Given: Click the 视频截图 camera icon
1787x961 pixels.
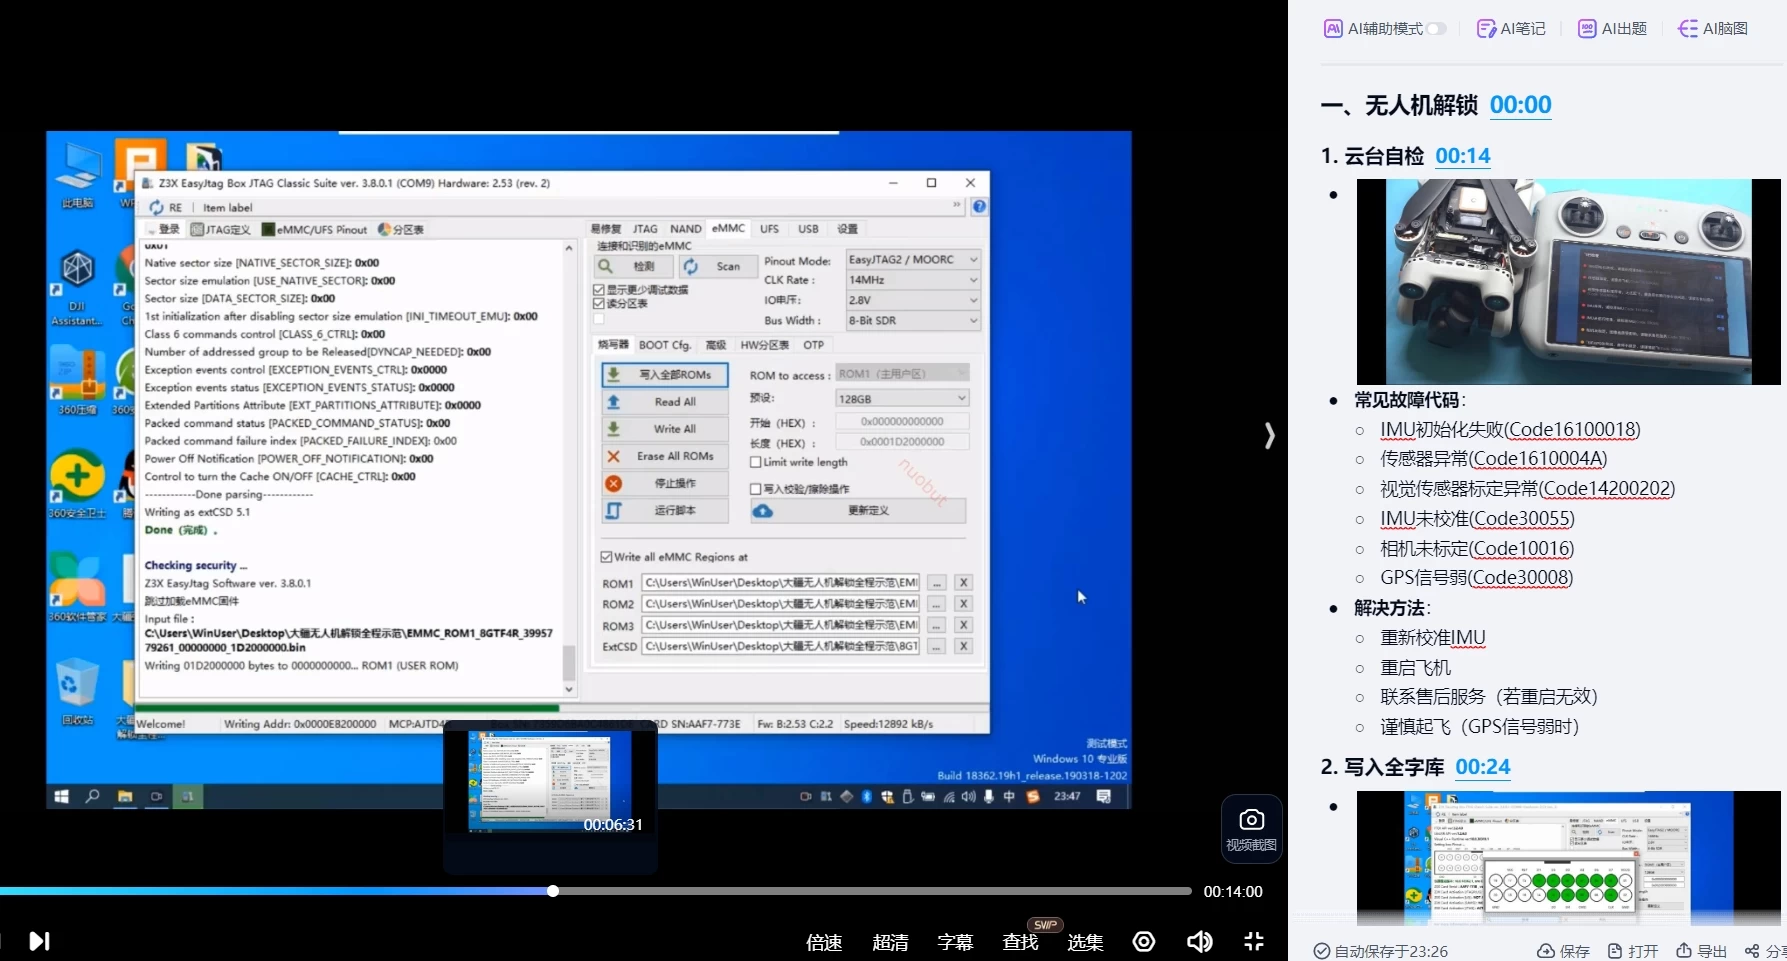Looking at the screenshot, I should [1251, 820].
